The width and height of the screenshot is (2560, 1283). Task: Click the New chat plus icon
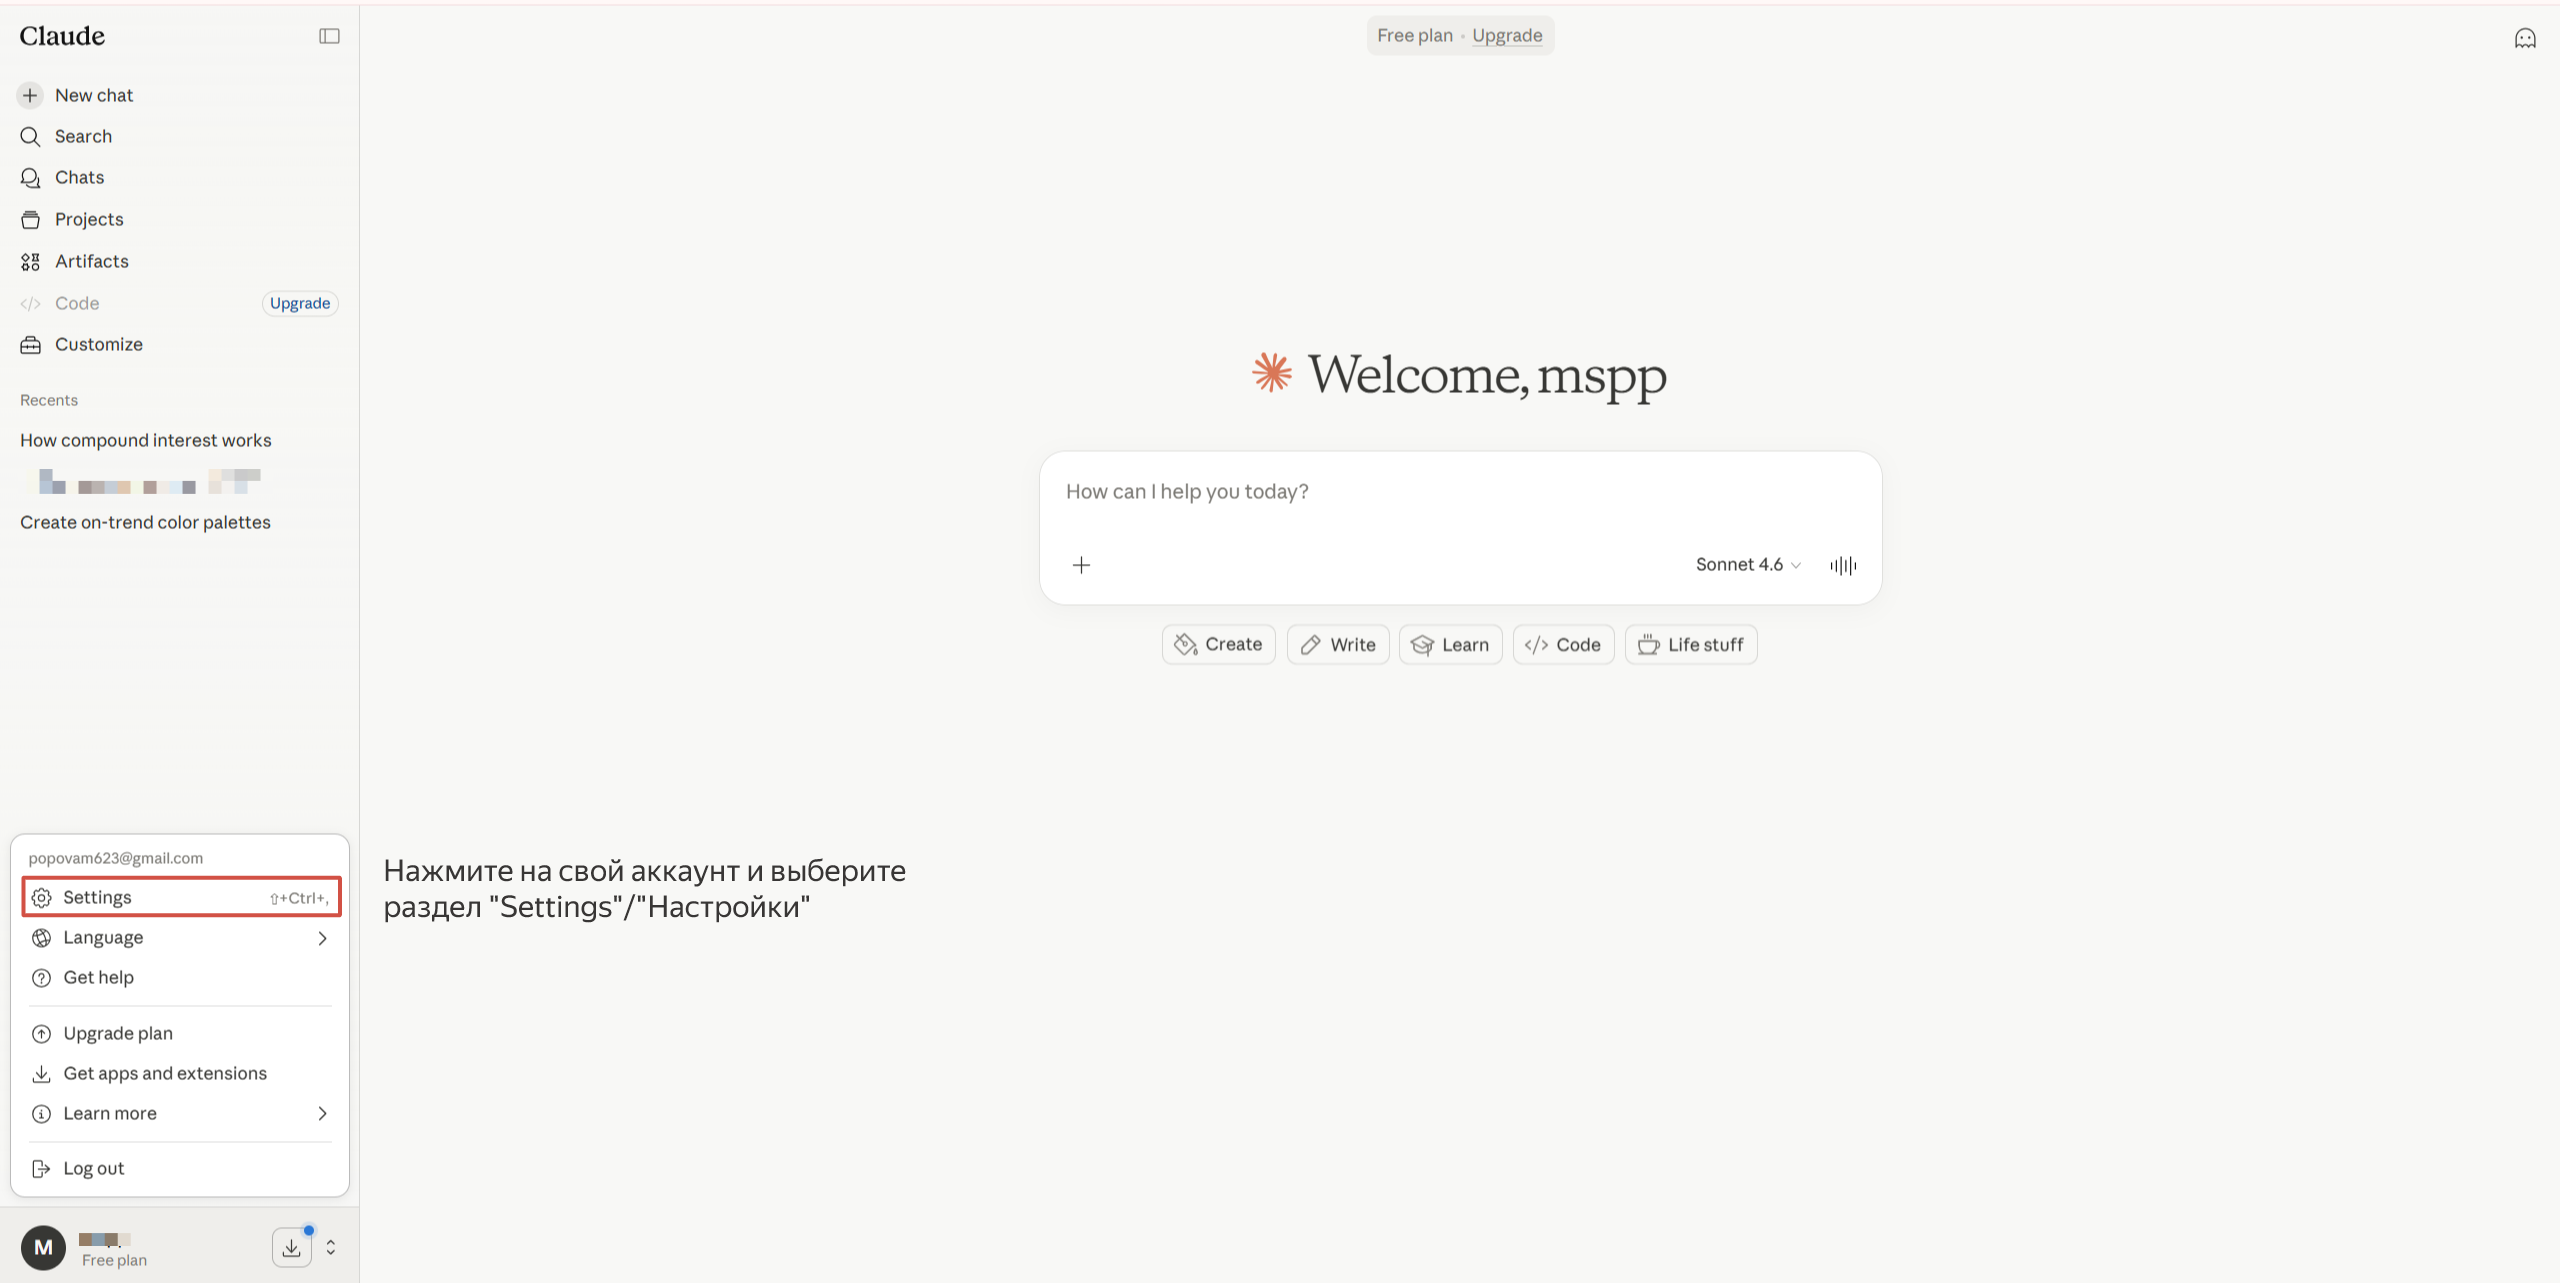[30, 95]
